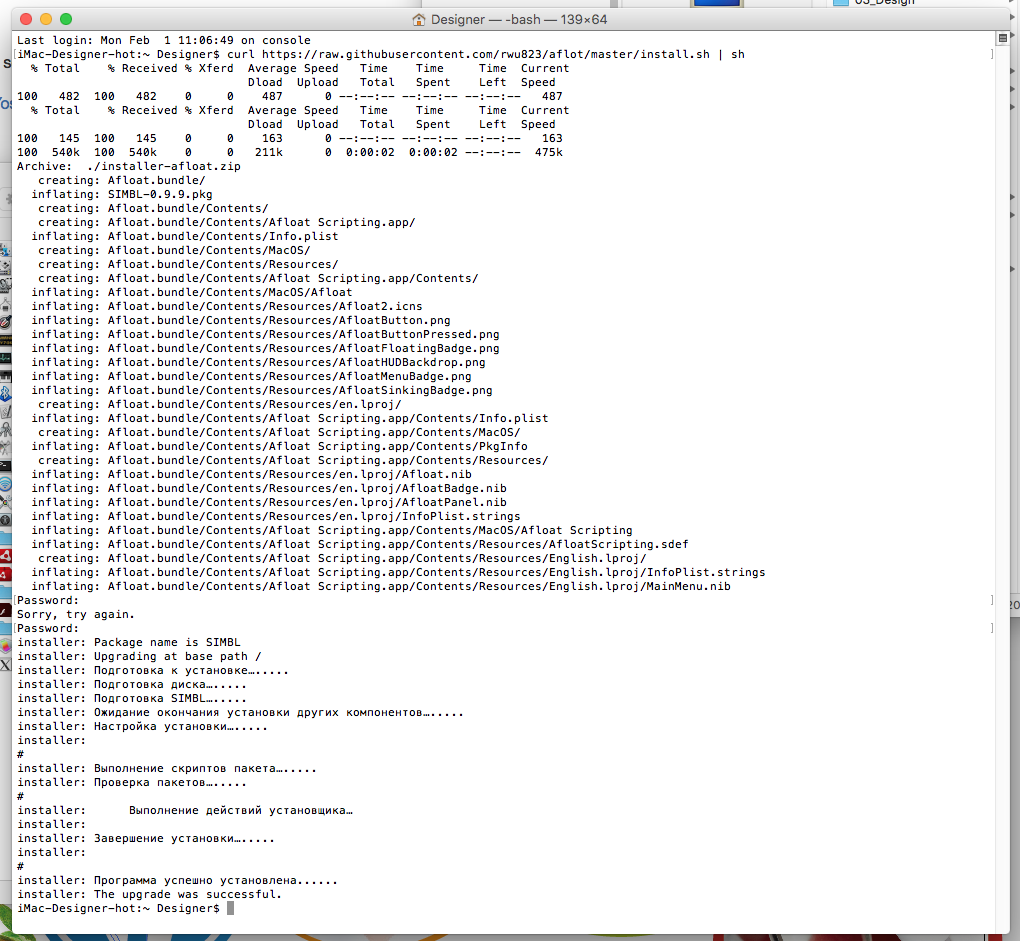Screen dimensions: 1020x941
Task: Click the curl raw.githubusercontent.com install.sh command
Action: (486, 55)
